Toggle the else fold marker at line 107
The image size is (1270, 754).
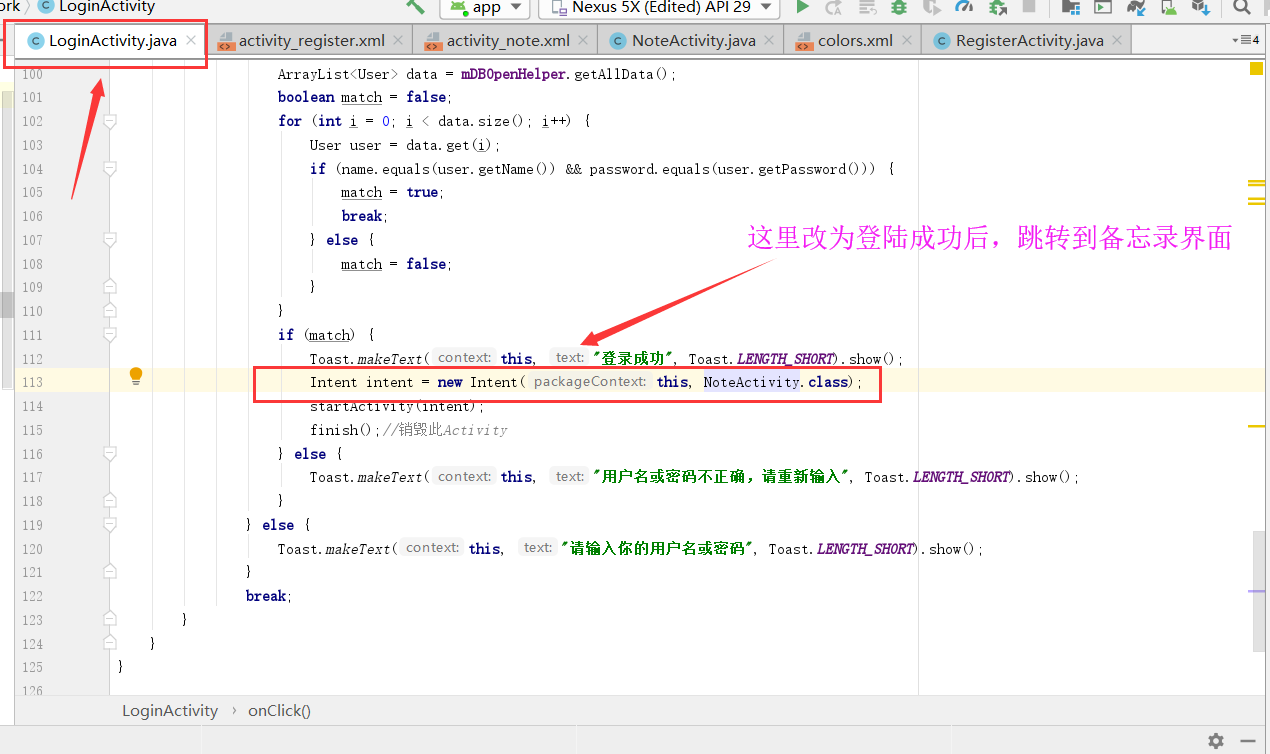[110, 240]
